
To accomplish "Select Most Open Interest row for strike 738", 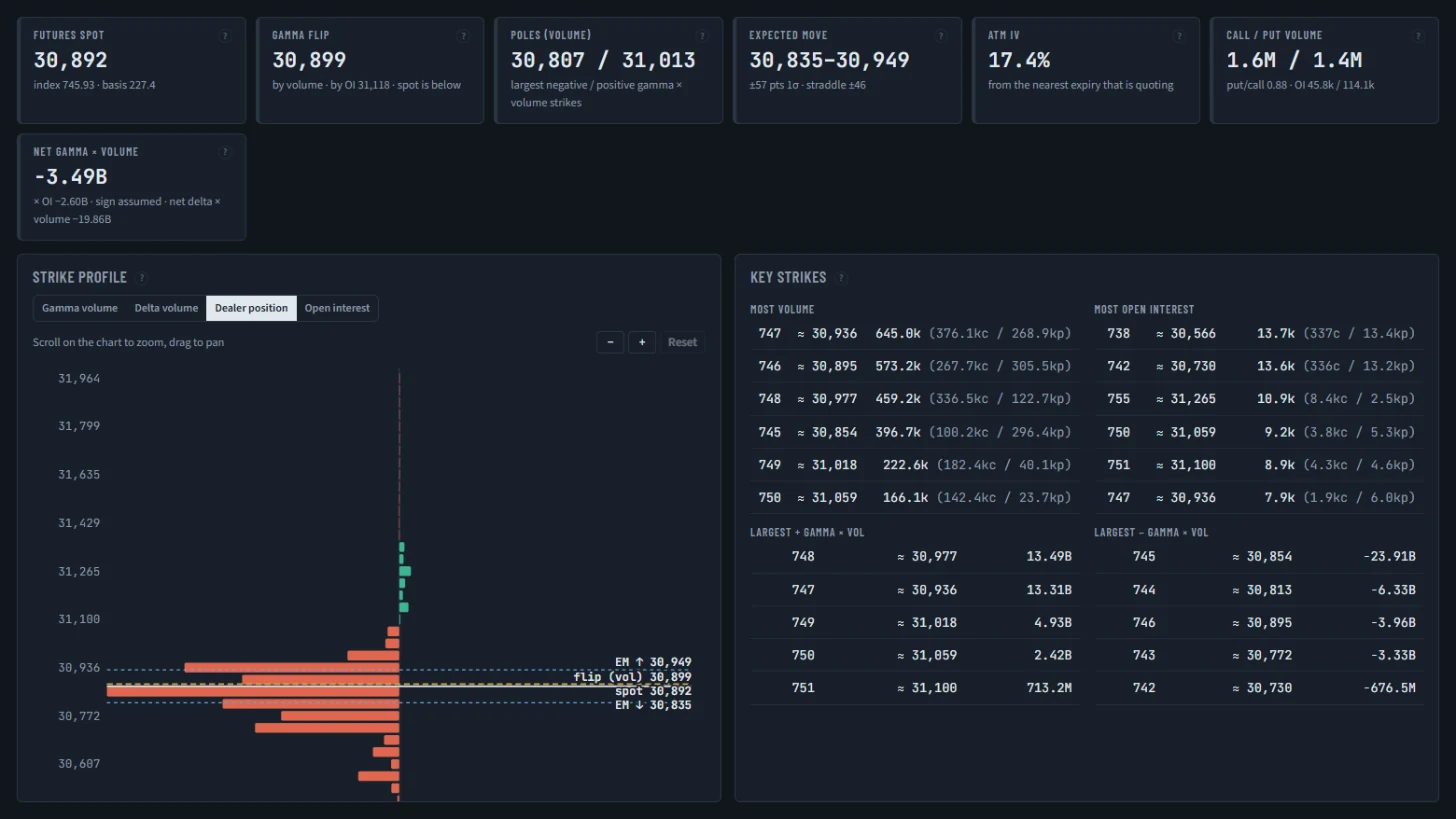I will pyautogui.click(x=1259, y=333).
